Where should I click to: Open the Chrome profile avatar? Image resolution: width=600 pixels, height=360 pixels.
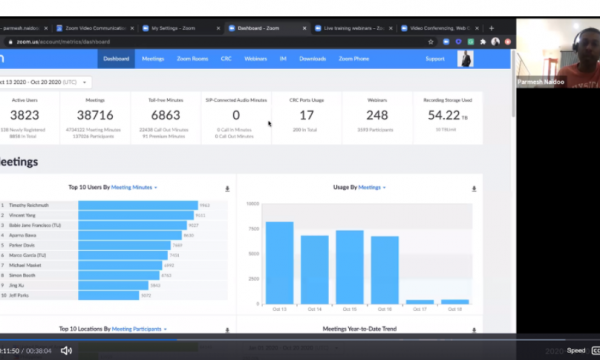coord(496,42)
